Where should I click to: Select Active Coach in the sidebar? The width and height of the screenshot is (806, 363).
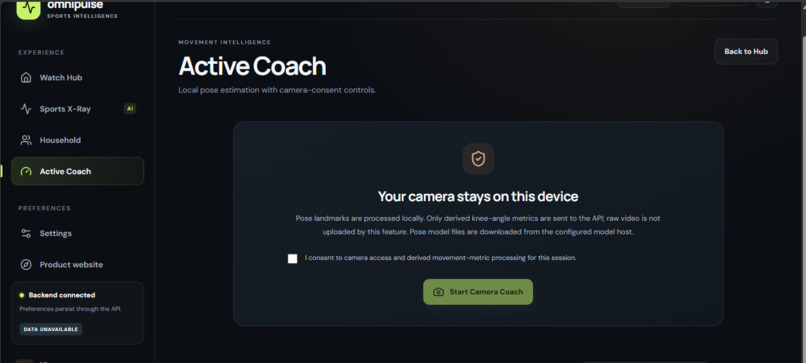click(x=77, y=171)
